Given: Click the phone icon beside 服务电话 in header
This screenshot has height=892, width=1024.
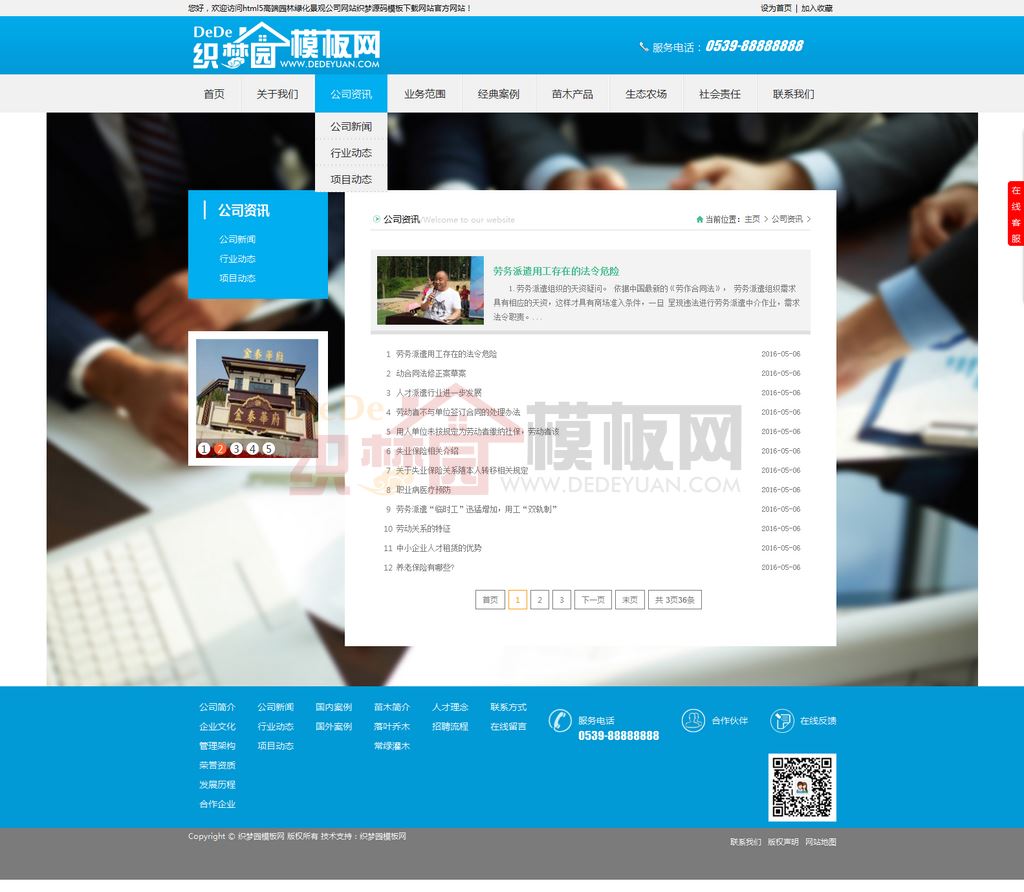Looking at the screenshot, I should (x=643, y=47).
